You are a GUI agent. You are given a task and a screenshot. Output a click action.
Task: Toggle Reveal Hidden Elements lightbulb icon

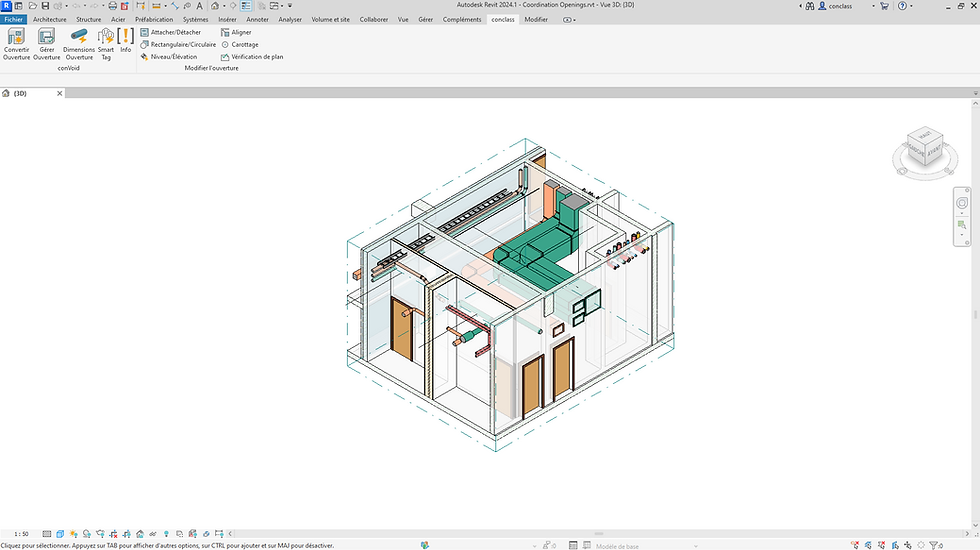(x=166, y=534)
